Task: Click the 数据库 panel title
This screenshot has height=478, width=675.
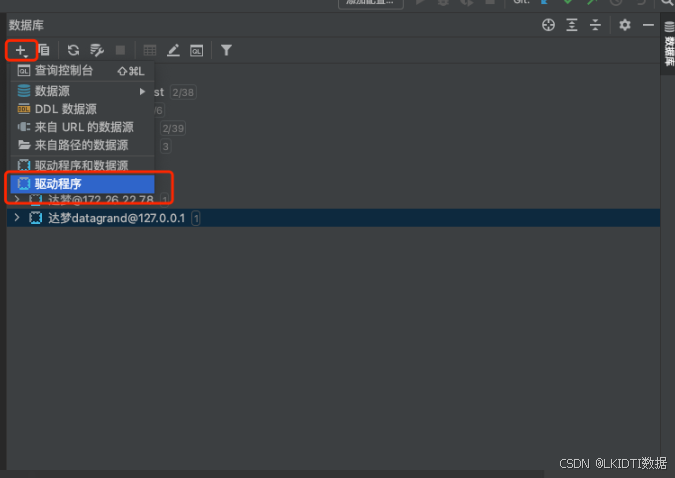Action: (x=26, y=25)
